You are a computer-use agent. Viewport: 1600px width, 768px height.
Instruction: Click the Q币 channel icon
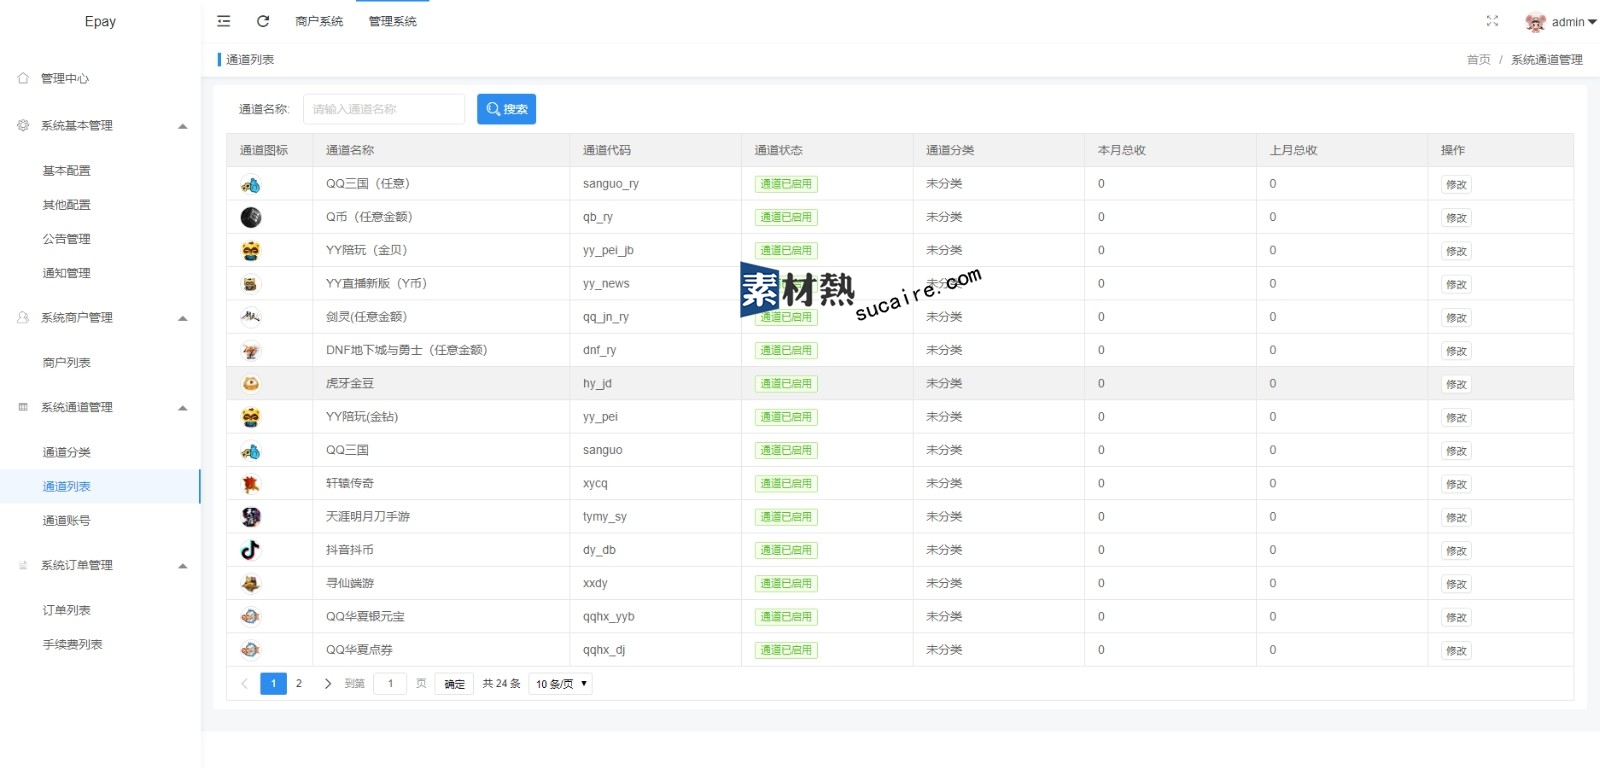point(251,217)
